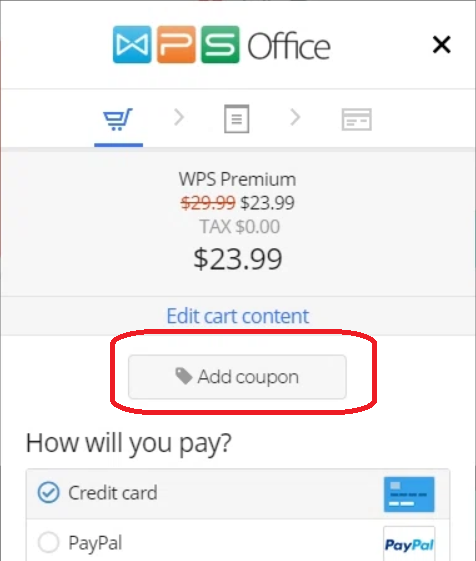Open Edit cart content link

point(238,316)
